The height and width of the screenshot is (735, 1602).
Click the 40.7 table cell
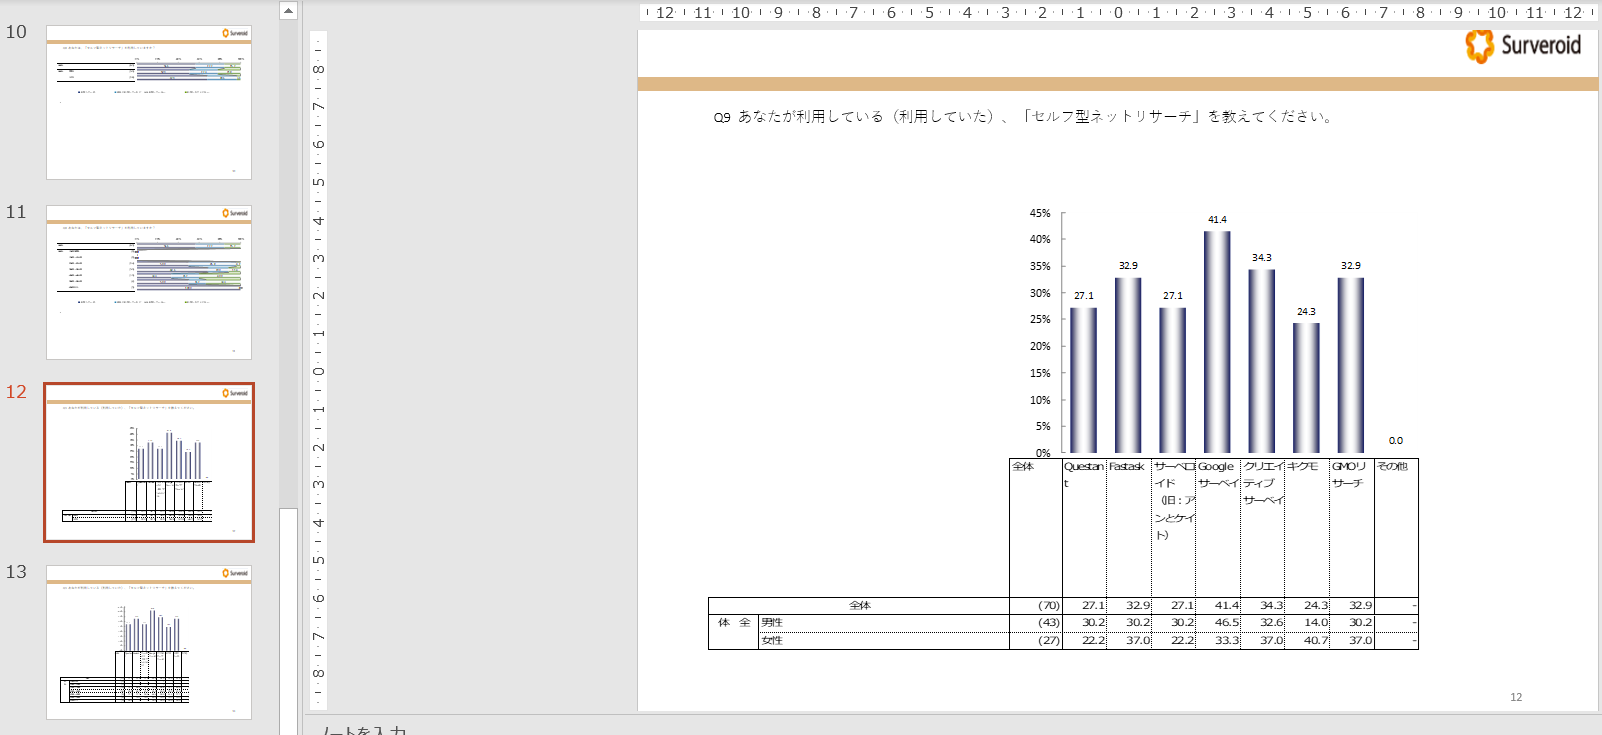pos(1307,640)
